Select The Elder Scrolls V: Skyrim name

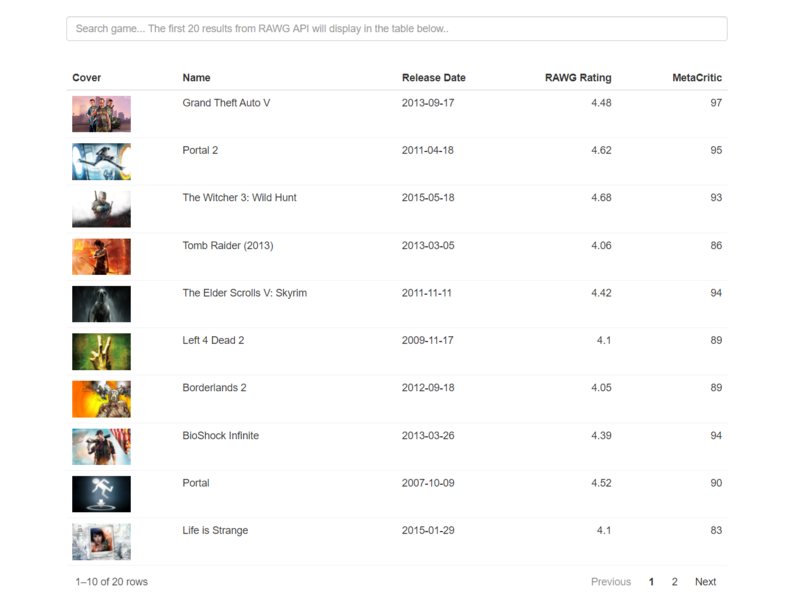coord(245,293)
